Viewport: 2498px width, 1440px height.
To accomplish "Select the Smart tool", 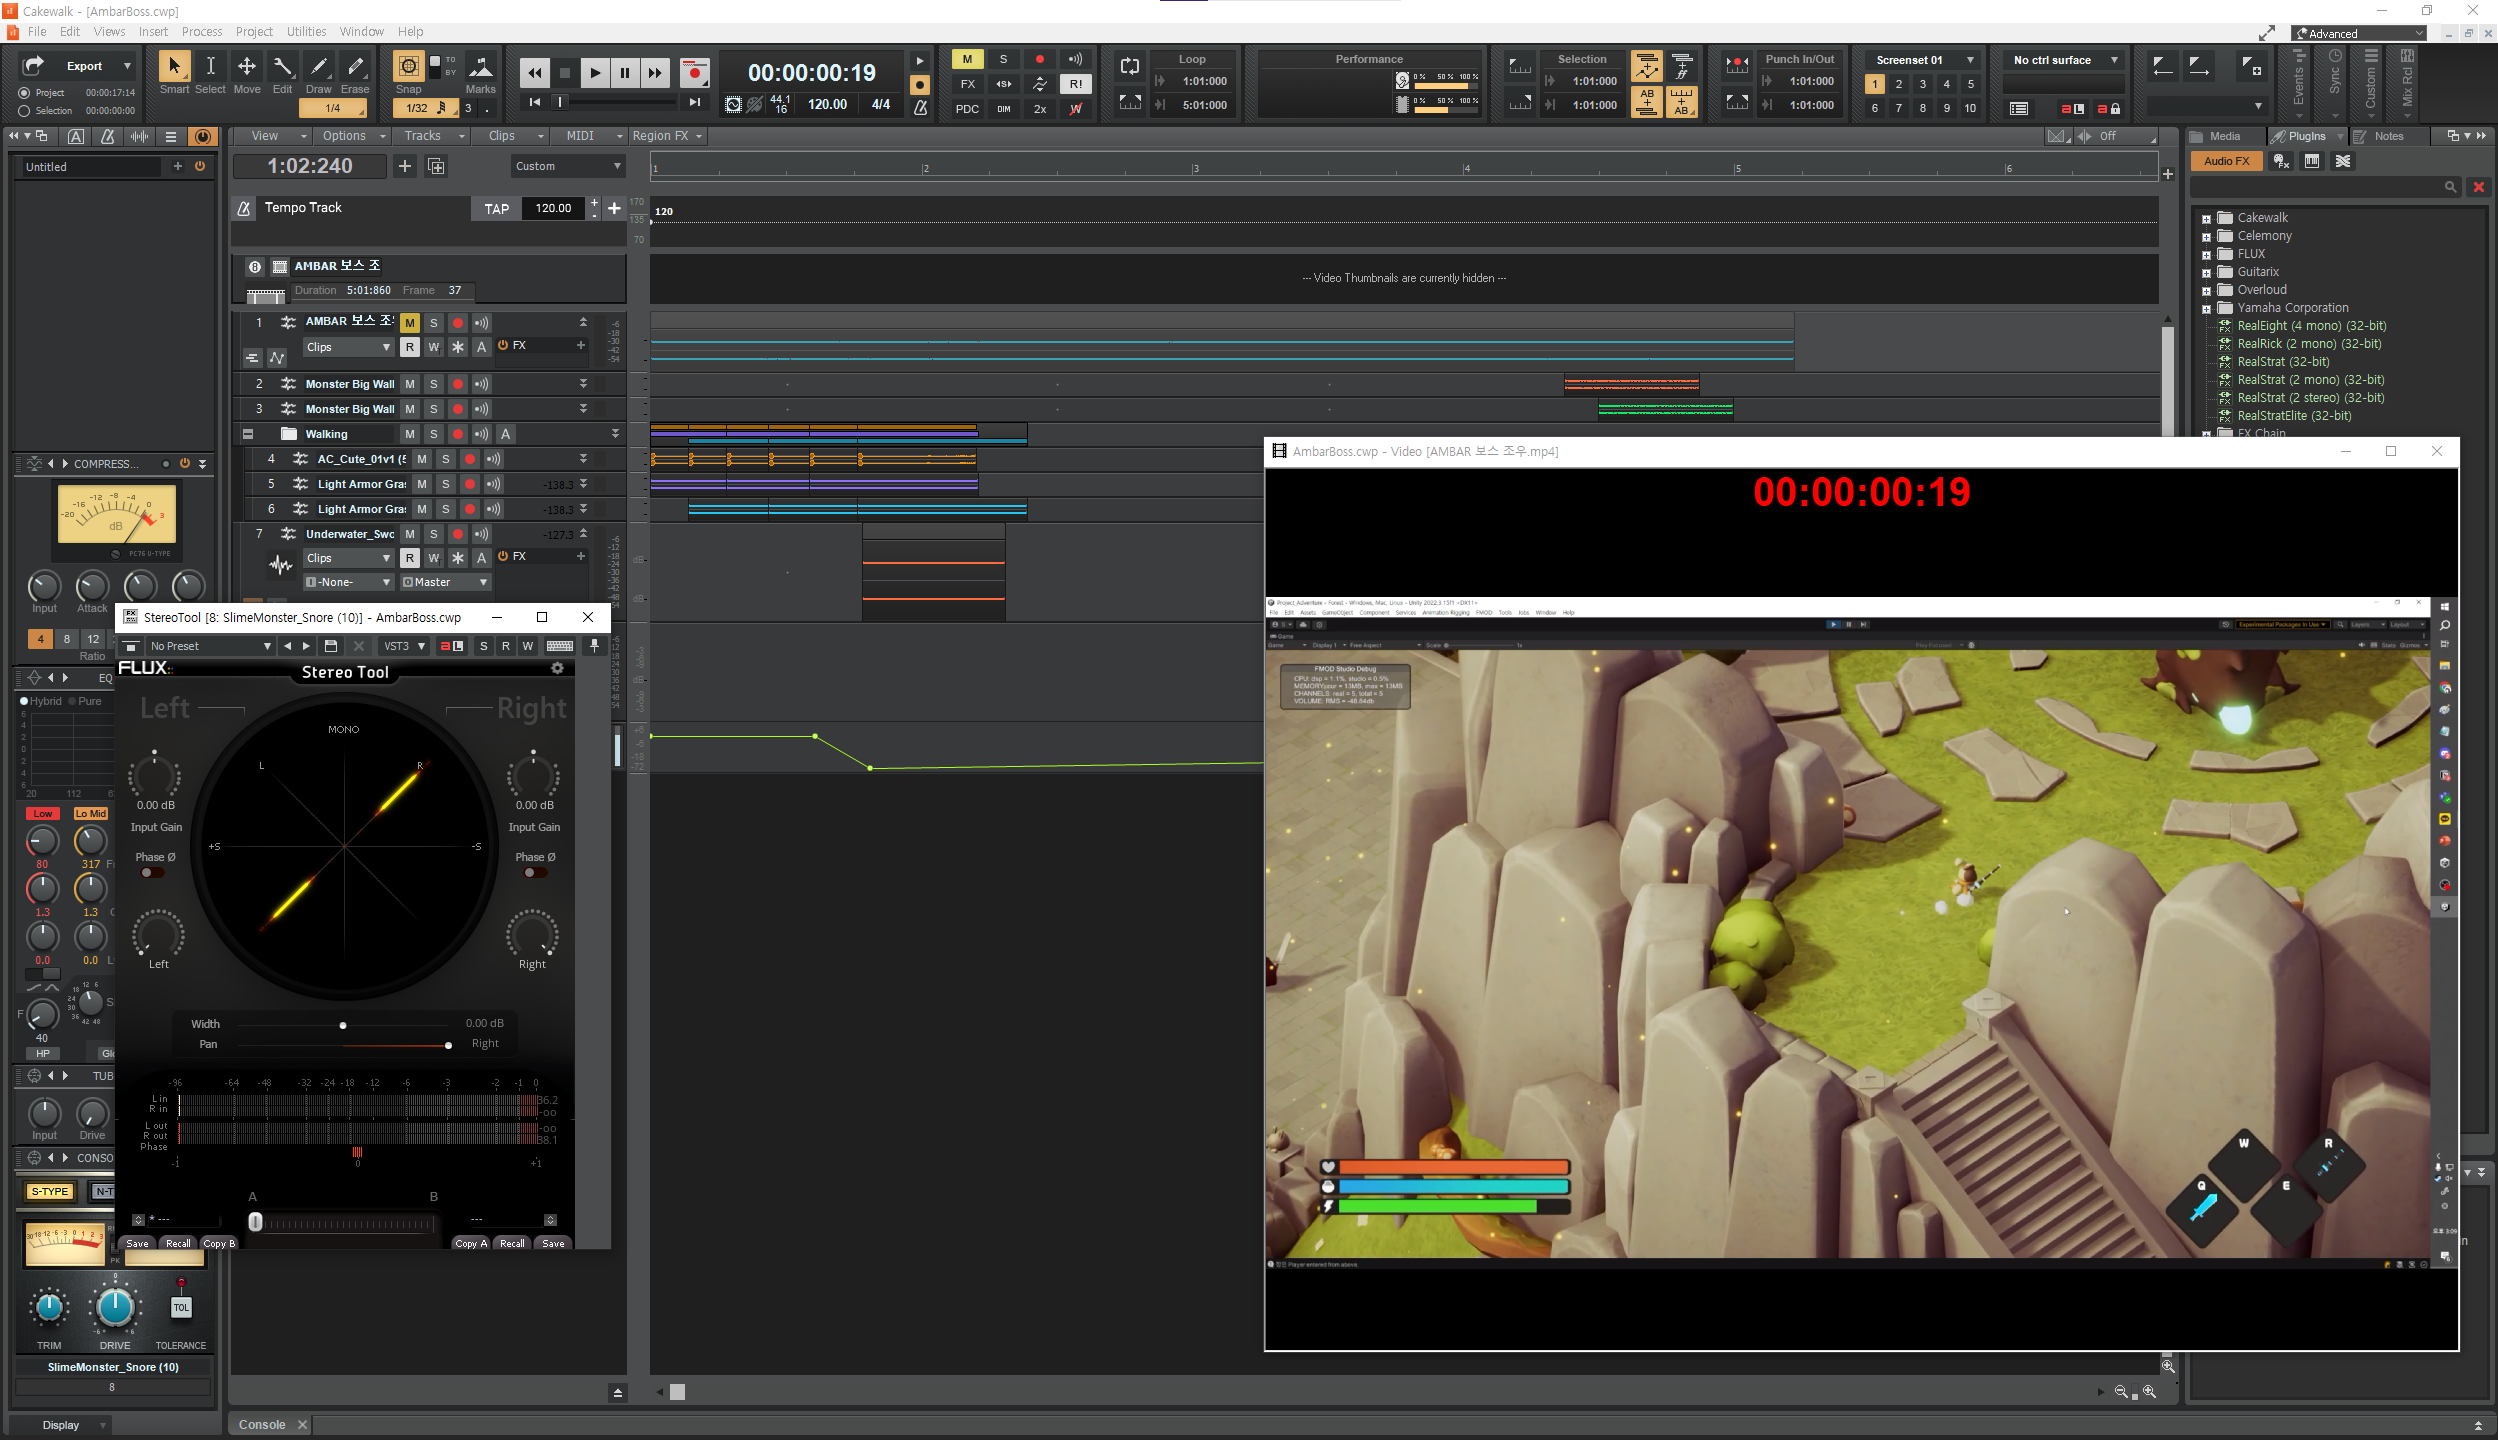I will pos(174,67).
